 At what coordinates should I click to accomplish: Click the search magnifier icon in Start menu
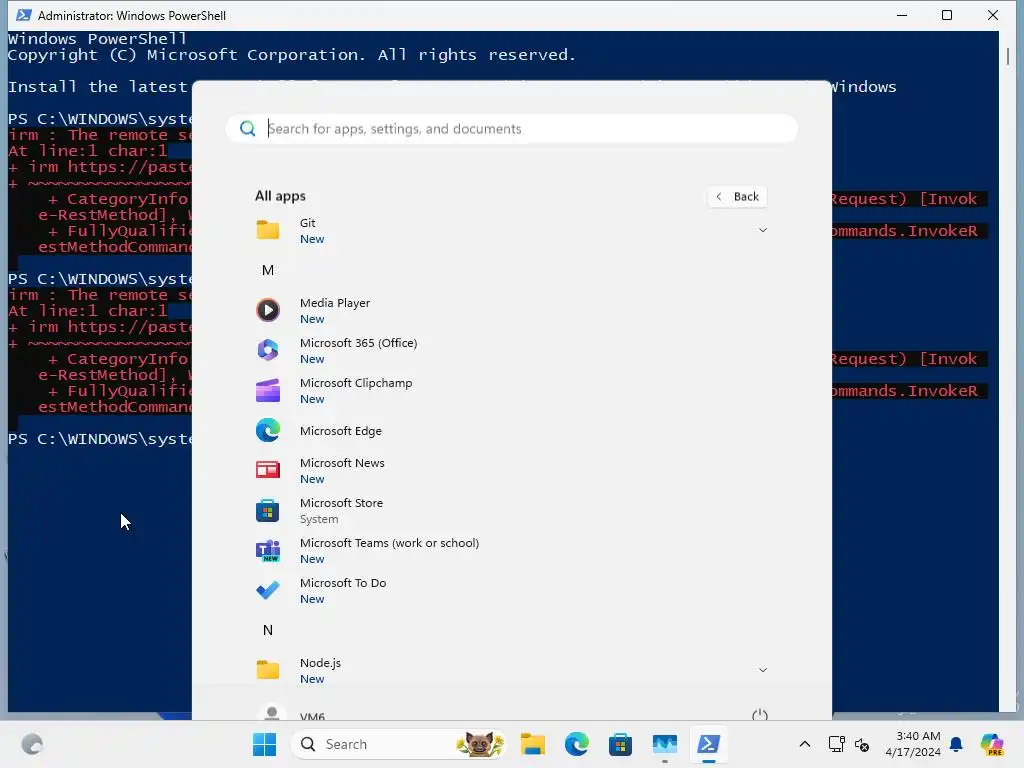(x=248, y=129)
